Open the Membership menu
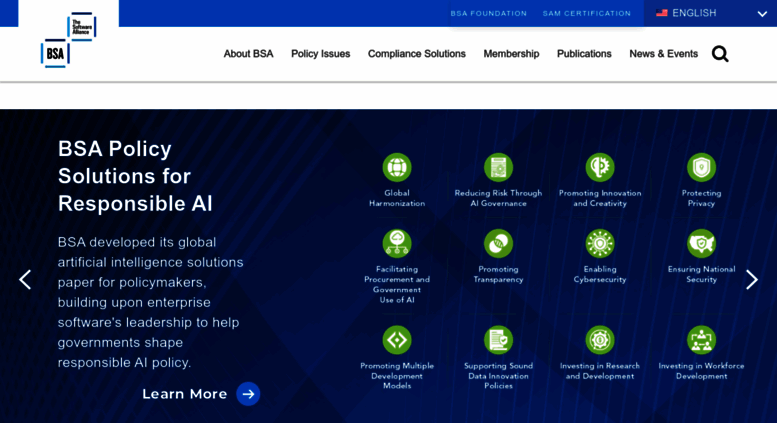 click(x=511, y=53)
